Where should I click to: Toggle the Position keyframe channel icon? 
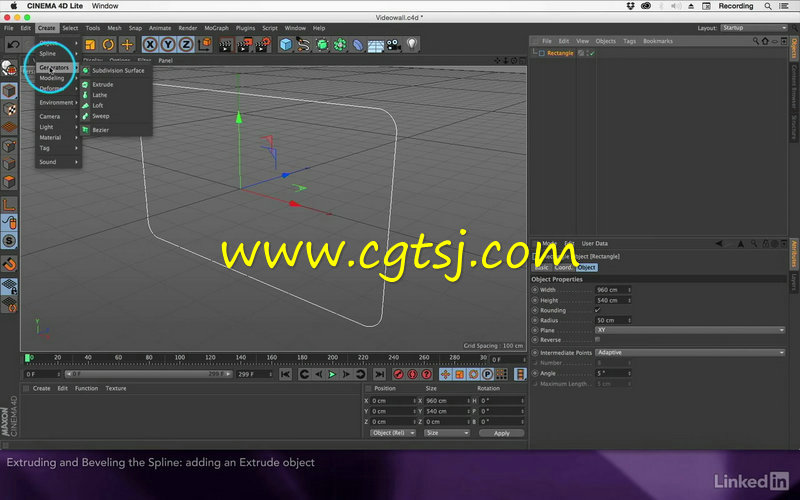pyautogui.click(x=445, y=374)
